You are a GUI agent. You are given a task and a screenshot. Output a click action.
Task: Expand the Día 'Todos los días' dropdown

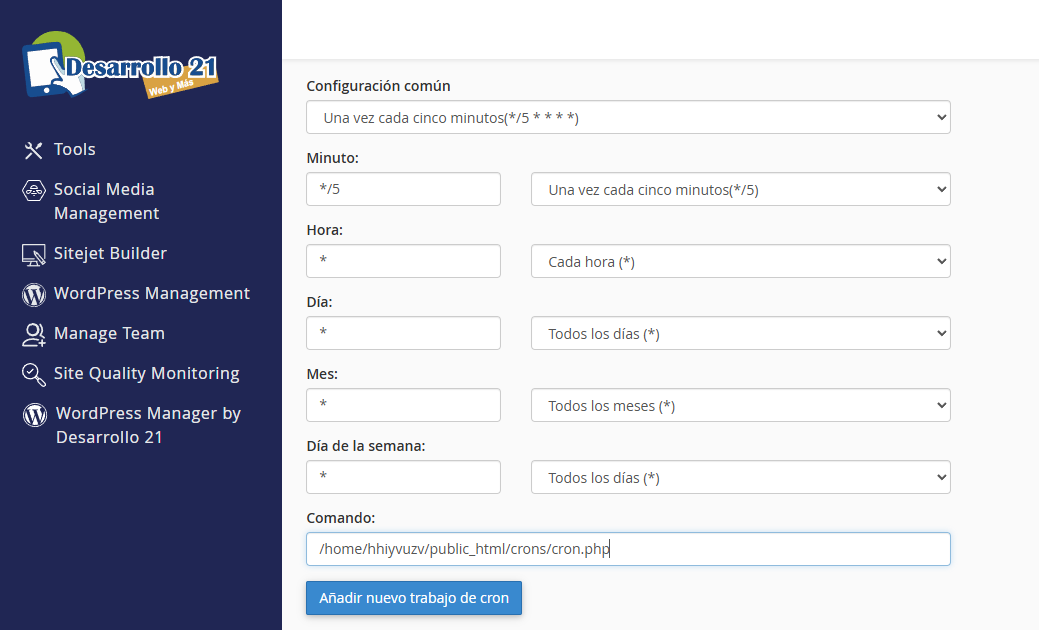(x=740, y=333)
